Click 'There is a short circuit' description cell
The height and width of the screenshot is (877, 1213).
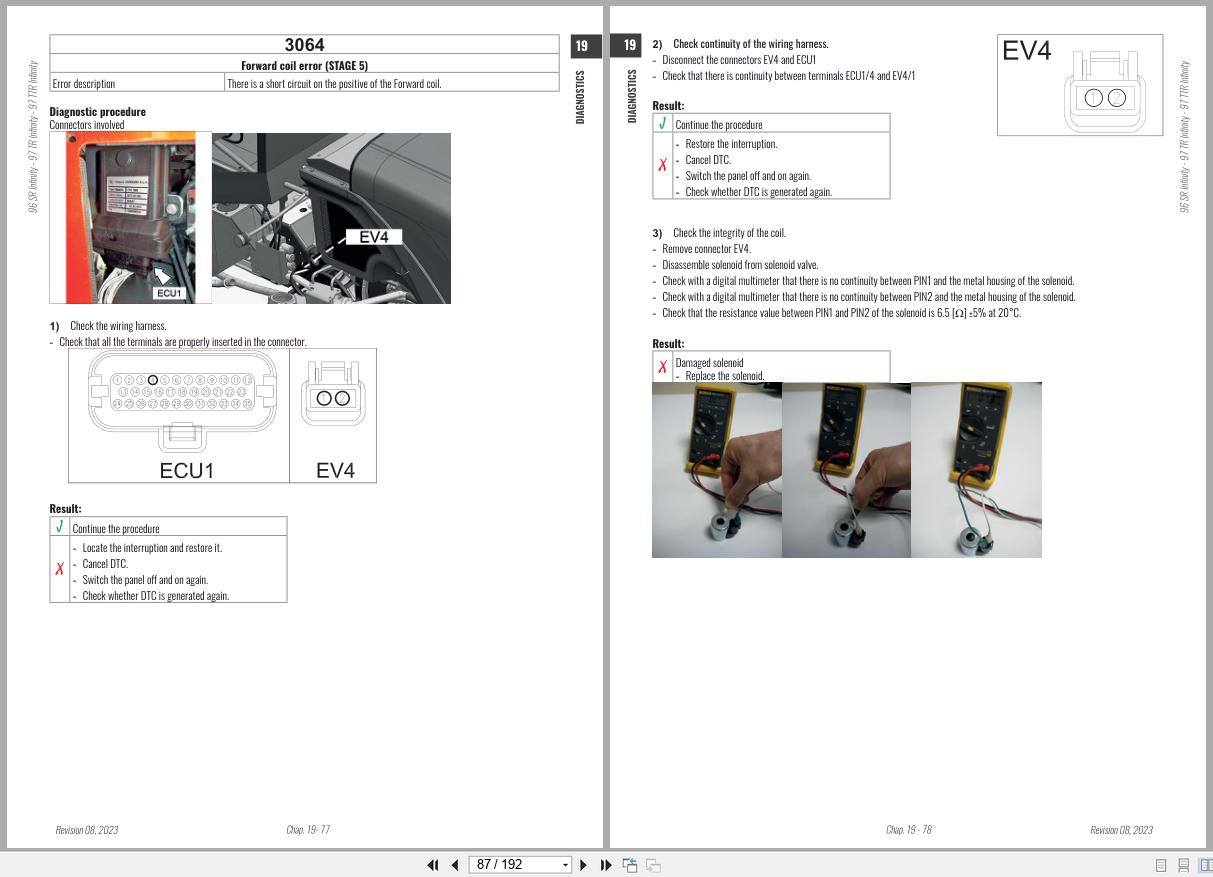pyautogui.click(x=392, y=84)
